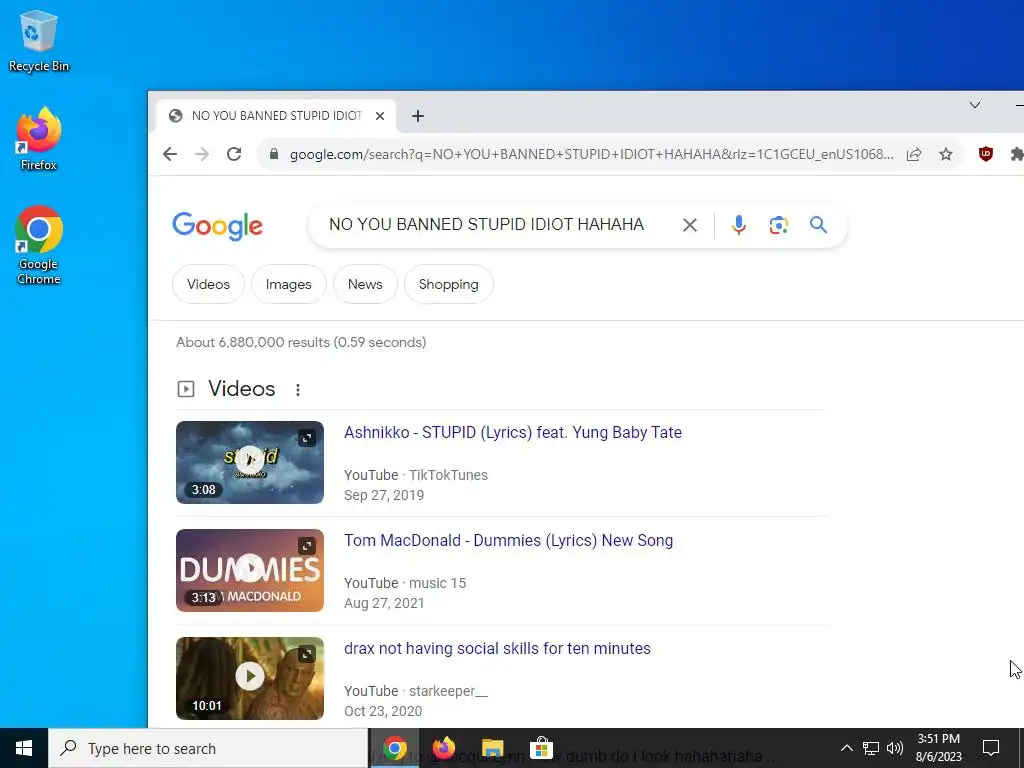1024x768 pixels.
Task: Expand the Ashnikko STUPID thumbnail preview icon
Action: click(307, 438)
